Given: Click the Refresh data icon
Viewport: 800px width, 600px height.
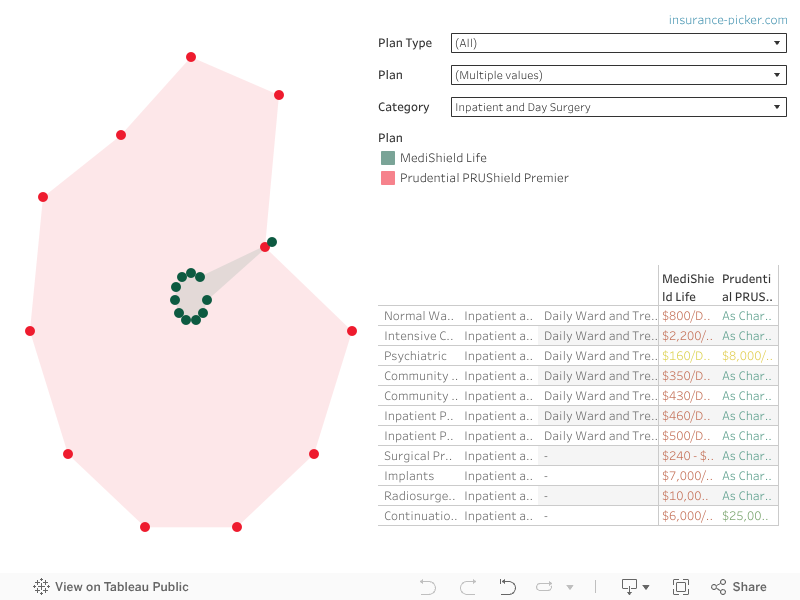Looking at the screenshot, I should click(x=545, y=587).
